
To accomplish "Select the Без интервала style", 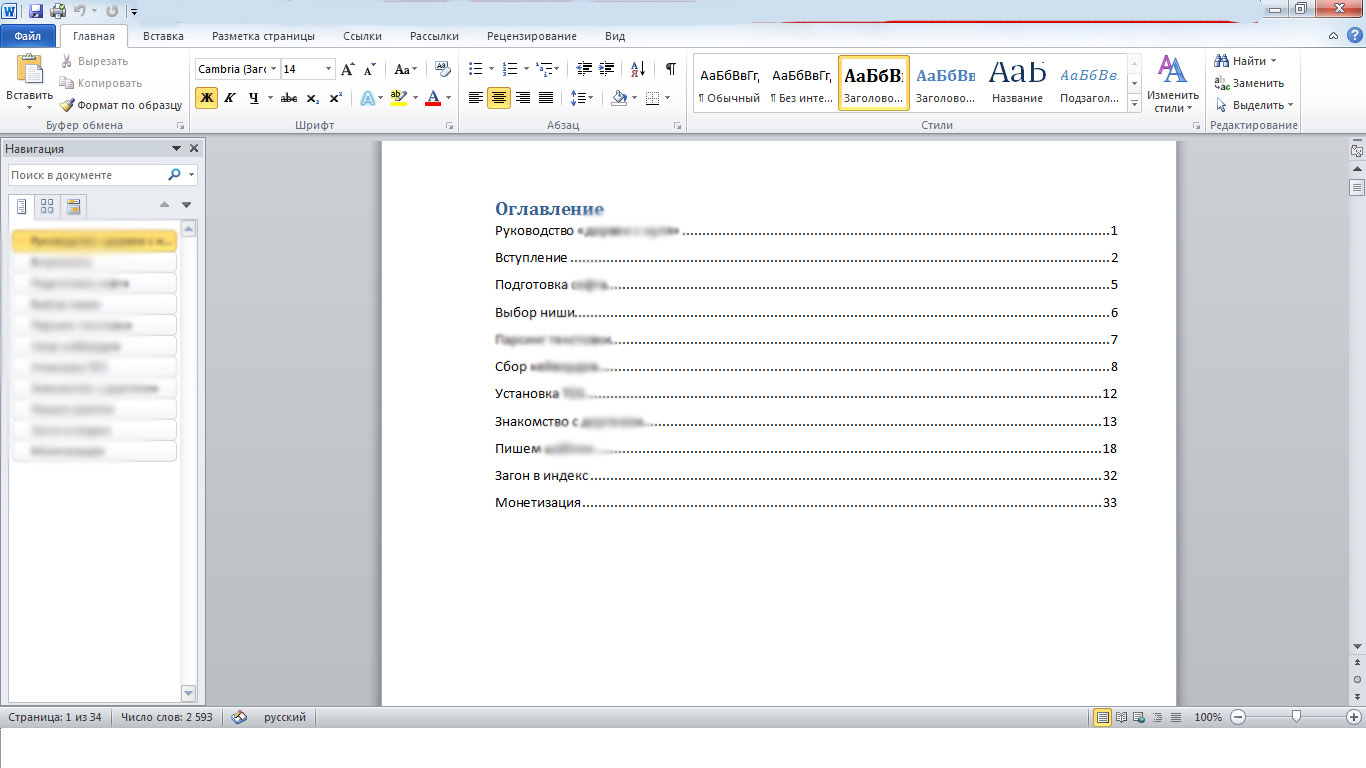I will [801, 84].
